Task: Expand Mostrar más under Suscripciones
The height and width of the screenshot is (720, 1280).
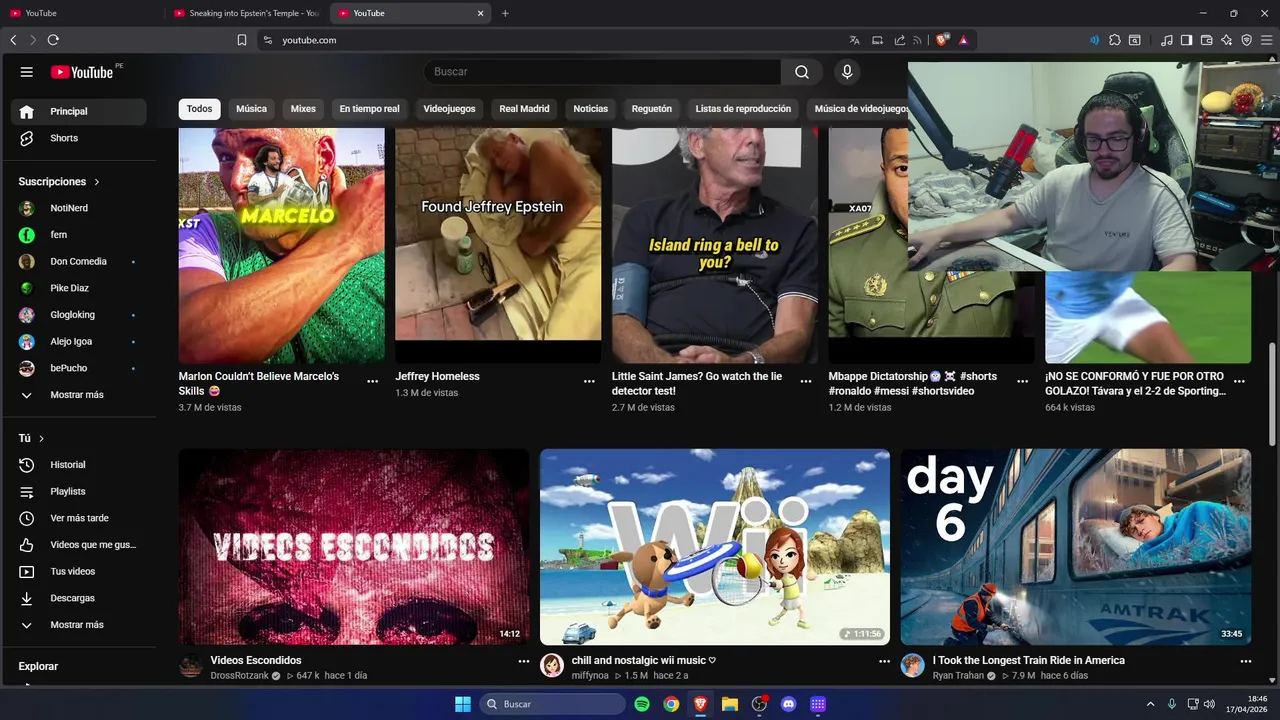Action: coord(78,395)
